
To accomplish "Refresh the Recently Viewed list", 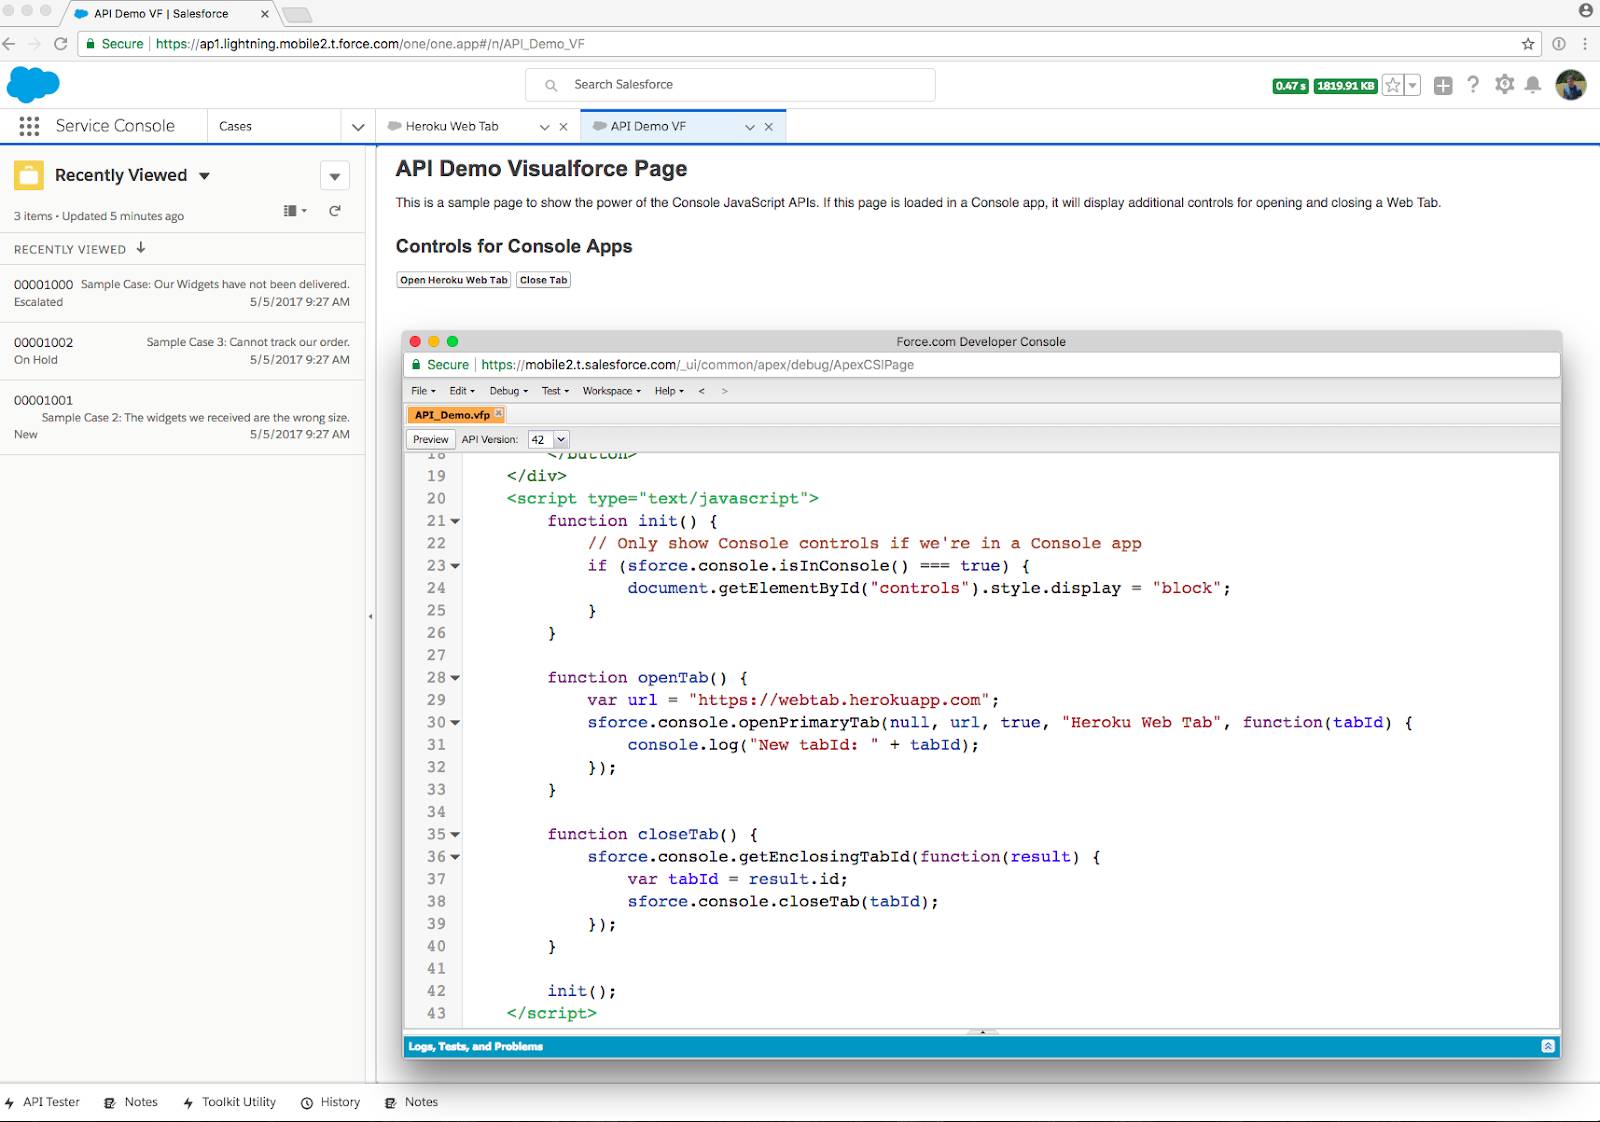I will coord(335,211).
